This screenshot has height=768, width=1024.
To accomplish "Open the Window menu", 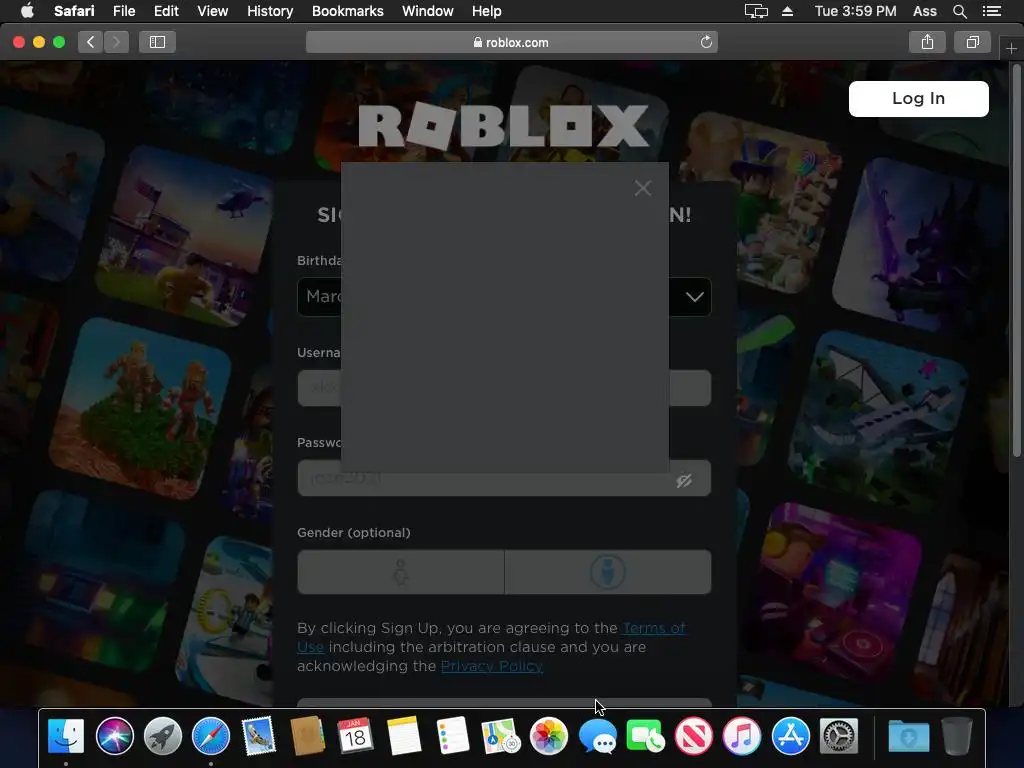I will tap(427, 11).
